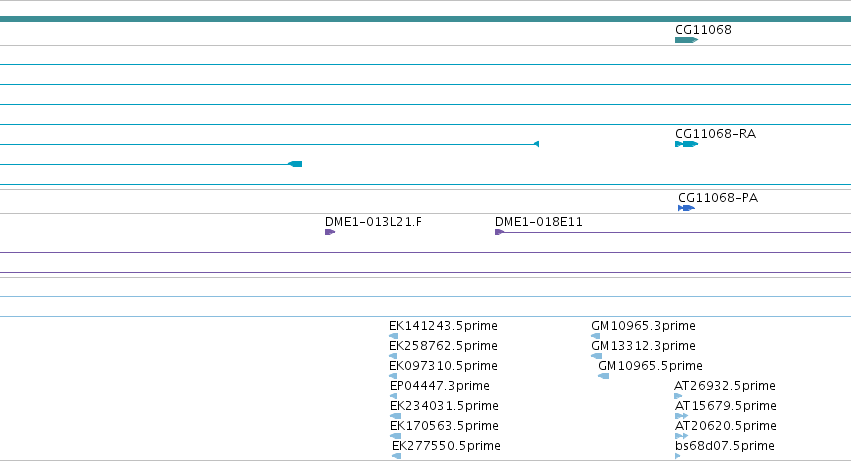This screenshot has height=461, width=851.
Task: Select the EK170563.5prime label
Action: [x=444, y=426]
